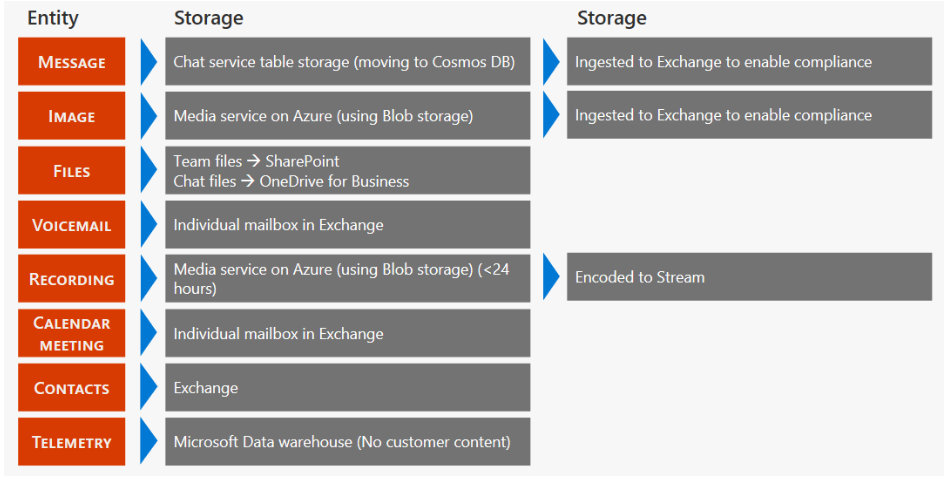Click the orange Files entity box
Viewport: 950px width, 481px height.
[72, 171]
